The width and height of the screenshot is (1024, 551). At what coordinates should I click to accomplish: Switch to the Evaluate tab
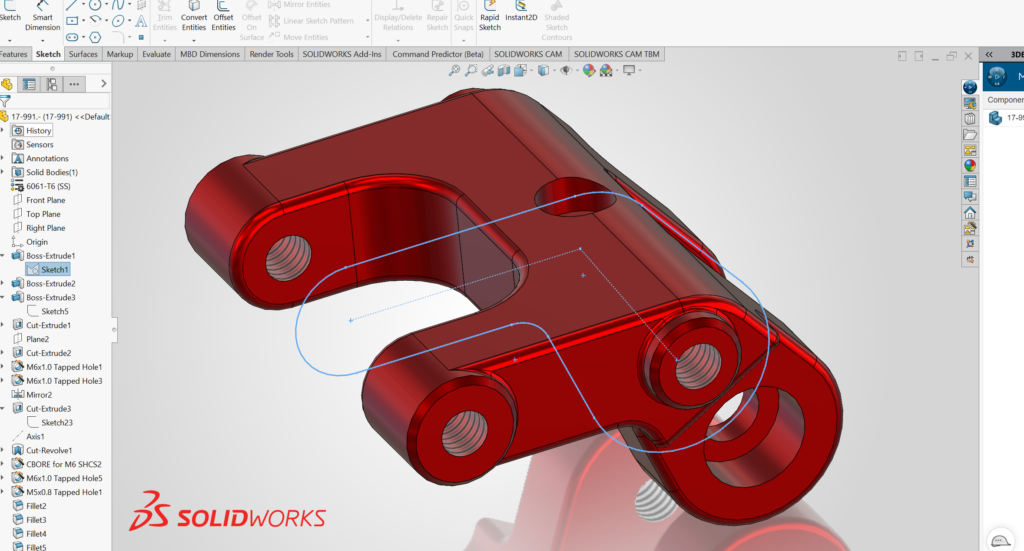click(157, 54)
